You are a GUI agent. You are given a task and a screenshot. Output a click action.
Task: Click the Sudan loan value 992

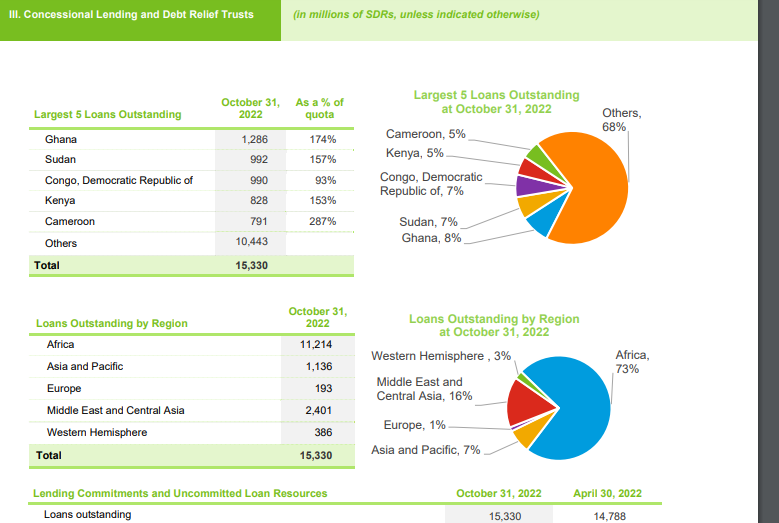pyautogui.click(x=258, y=160)
